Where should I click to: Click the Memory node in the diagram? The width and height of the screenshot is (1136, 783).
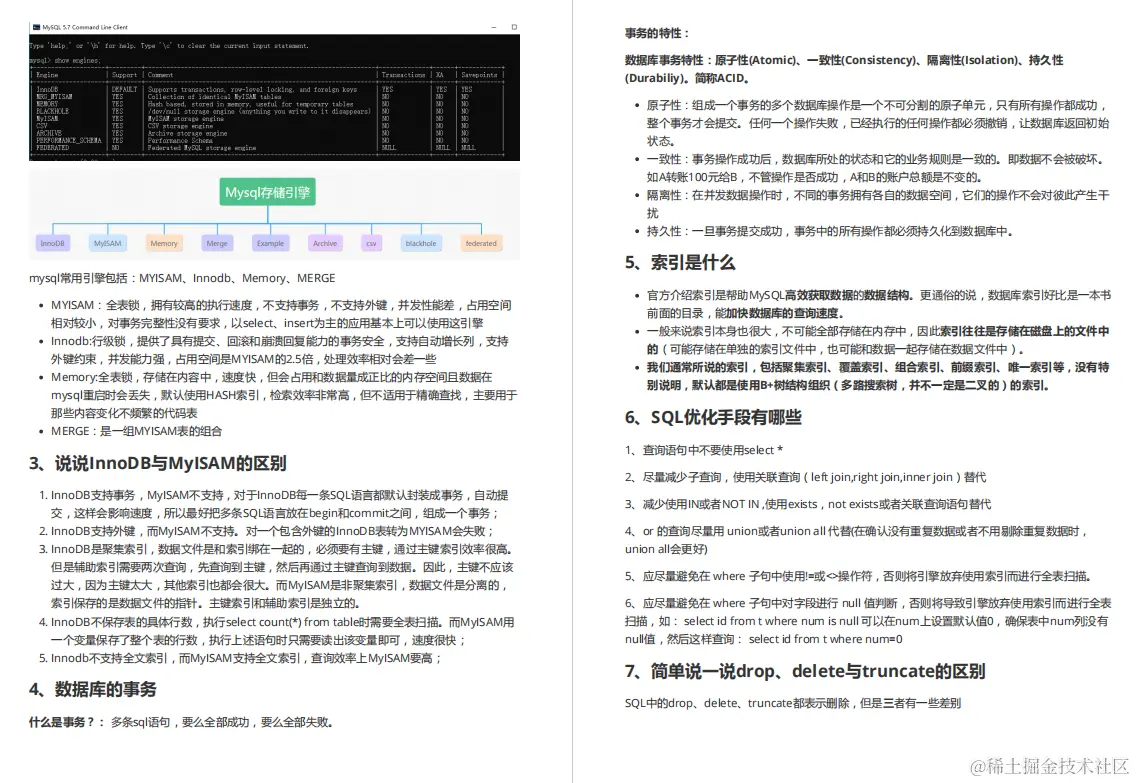coord(164,242)
